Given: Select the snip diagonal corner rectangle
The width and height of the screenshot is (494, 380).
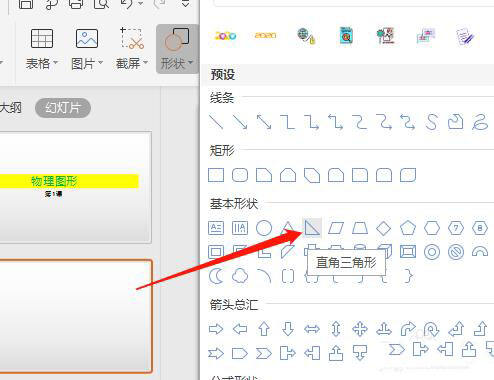Looking at the screenshot, I should coord(312,175).
